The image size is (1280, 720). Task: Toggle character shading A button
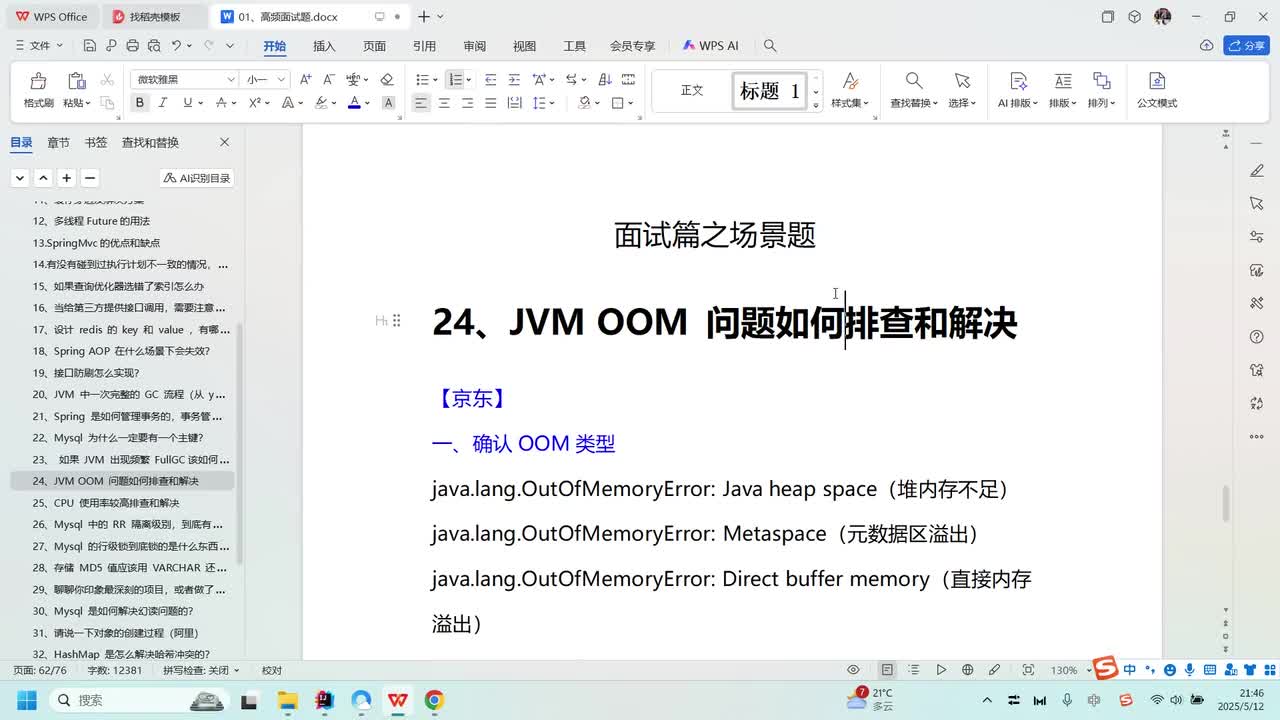coord(389,103)
